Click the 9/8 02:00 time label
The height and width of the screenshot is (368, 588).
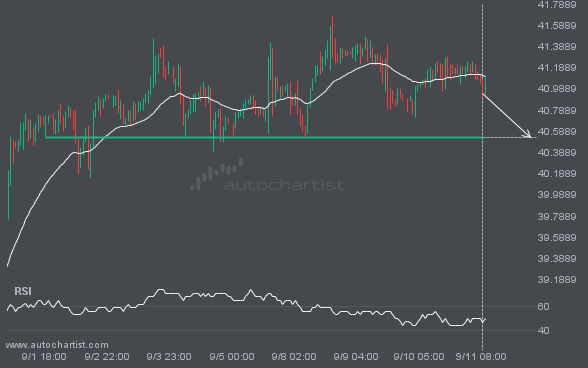tap(294, 356)
